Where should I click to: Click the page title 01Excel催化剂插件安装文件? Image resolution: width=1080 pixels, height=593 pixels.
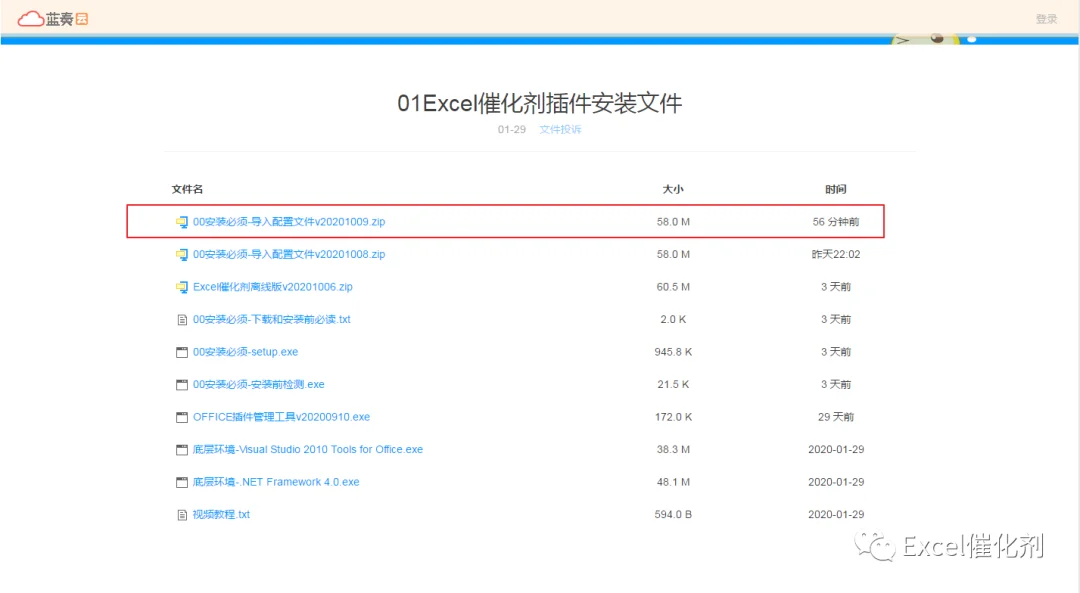tap(539, 103)
